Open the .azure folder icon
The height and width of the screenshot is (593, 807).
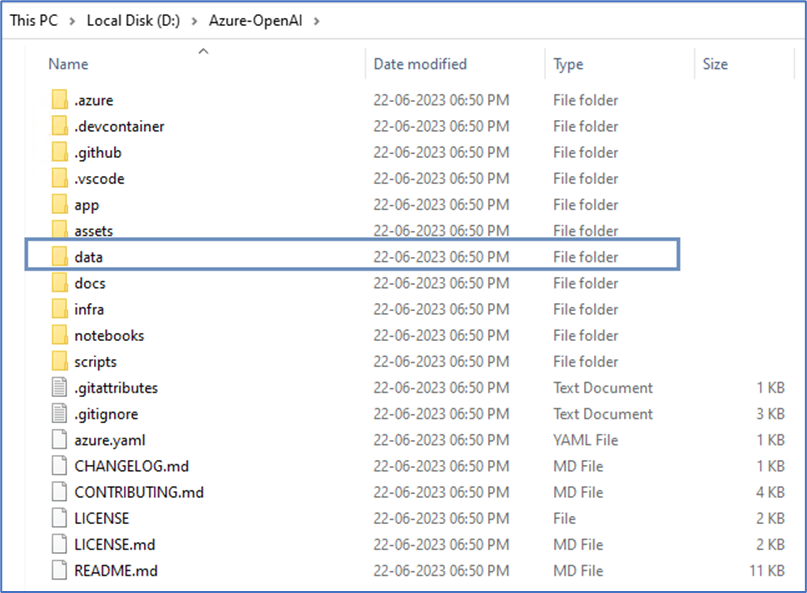pos(59,99)
